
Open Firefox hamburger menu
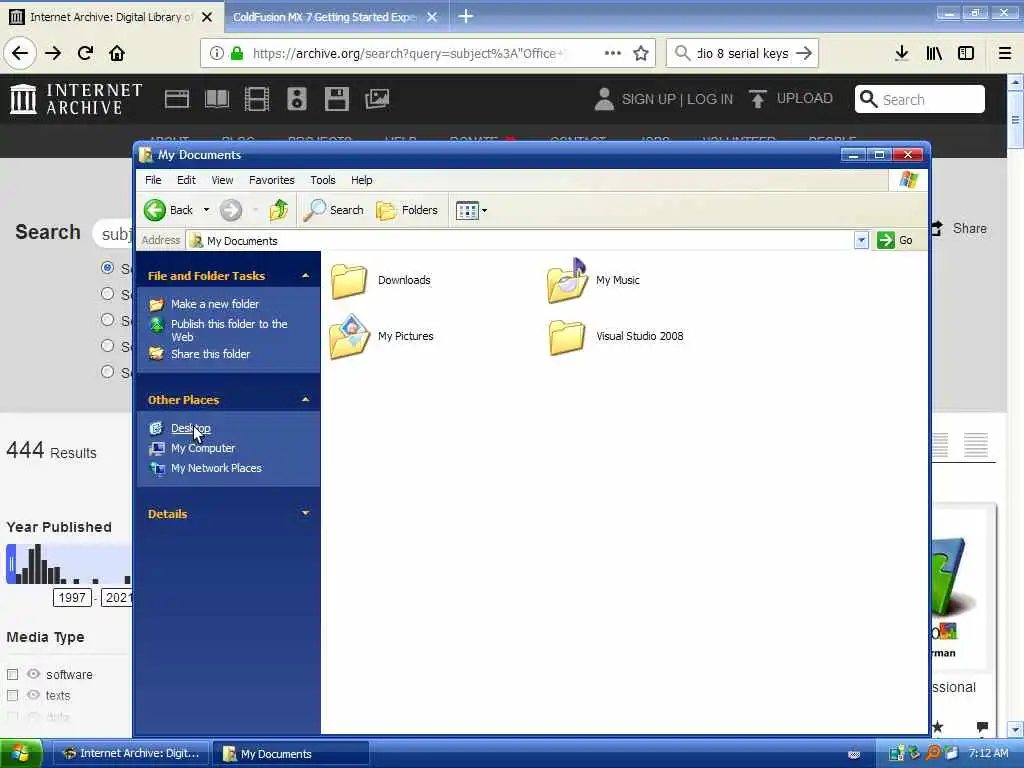tap(1005, 53)
